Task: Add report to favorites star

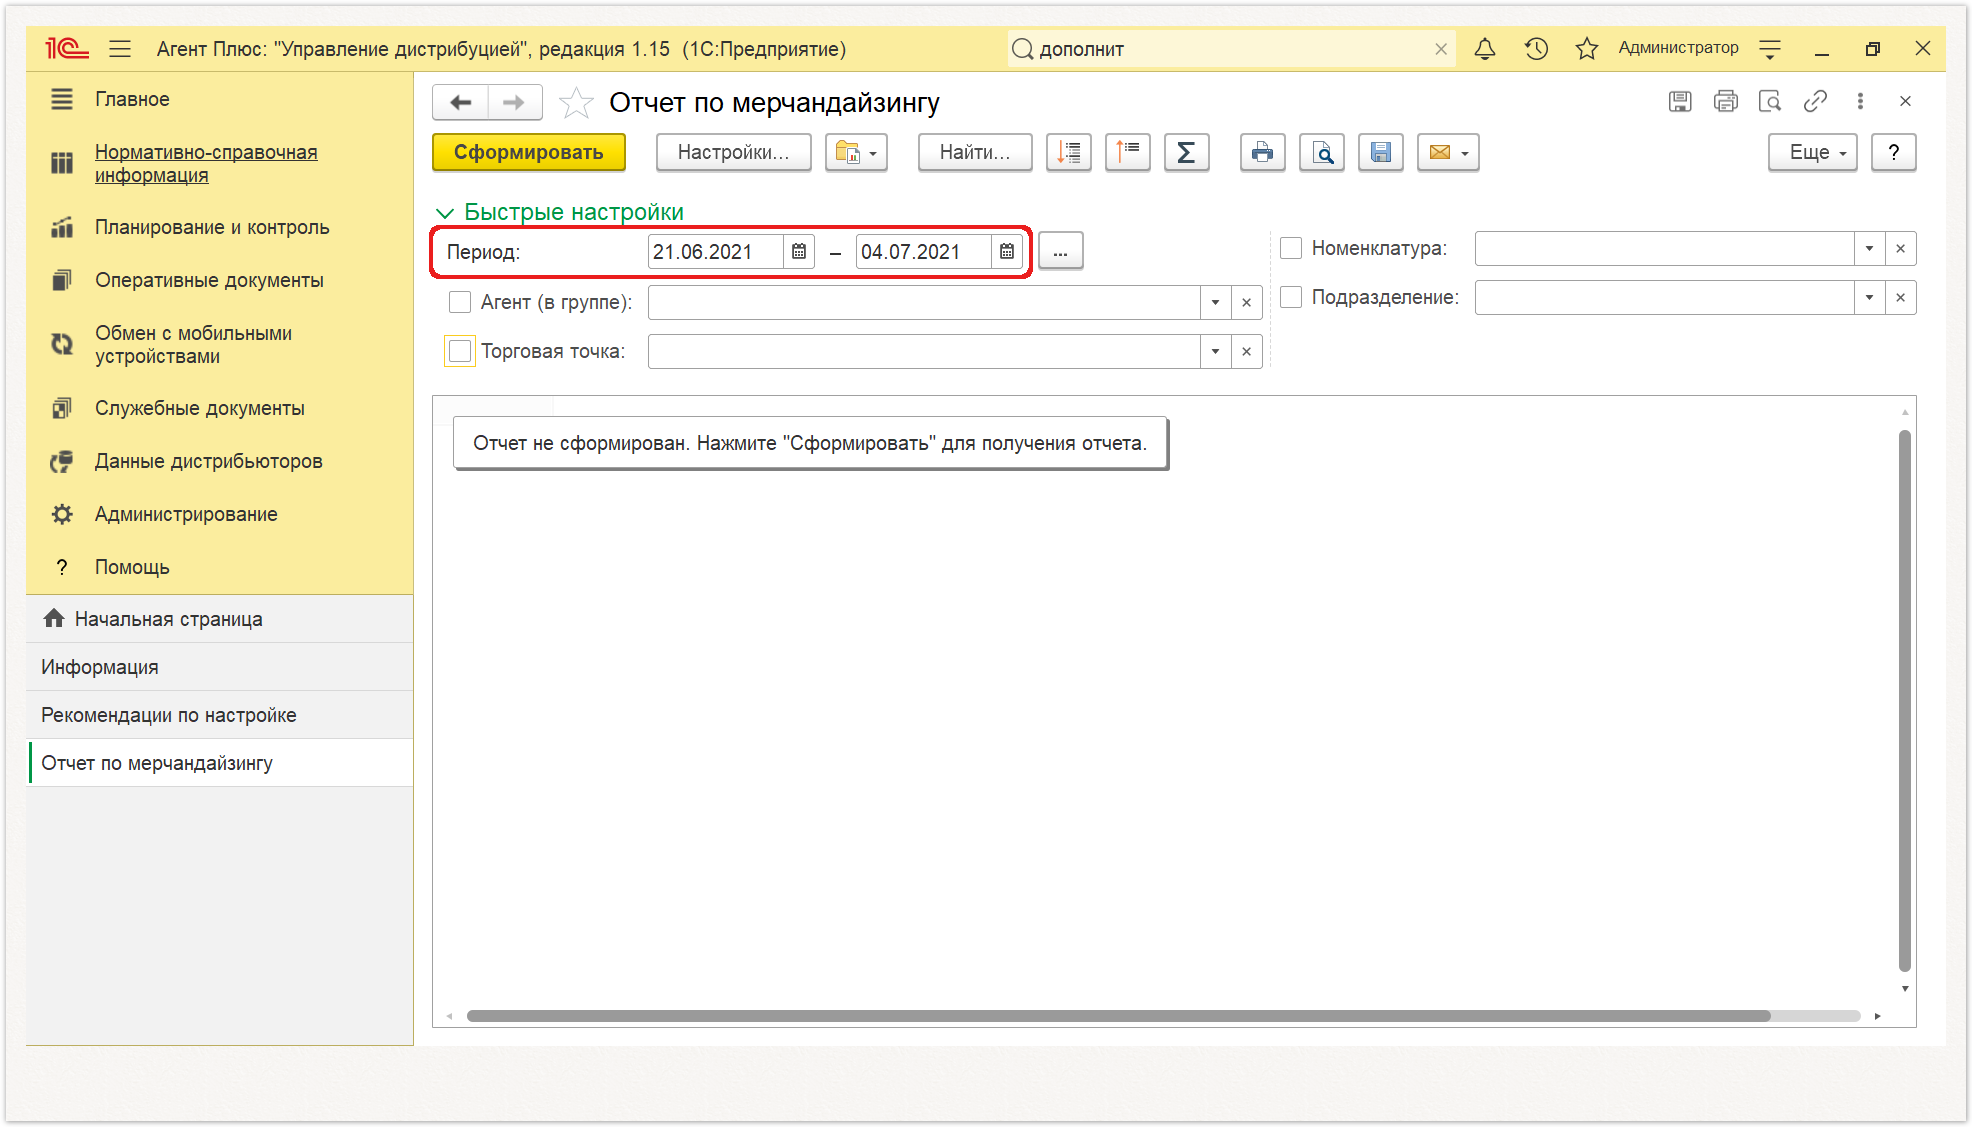Action: [576, 103]
